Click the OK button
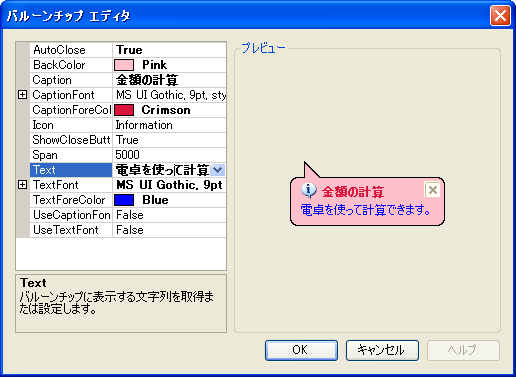 301,350
